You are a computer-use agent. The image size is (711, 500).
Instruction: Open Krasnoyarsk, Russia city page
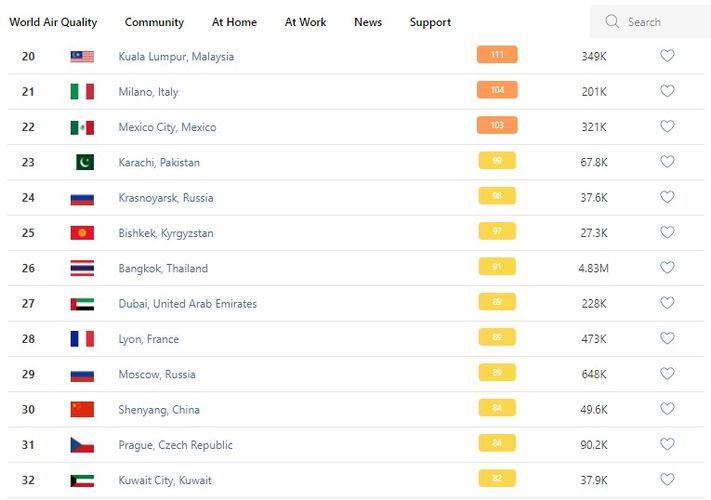click(x=165, y=198)
